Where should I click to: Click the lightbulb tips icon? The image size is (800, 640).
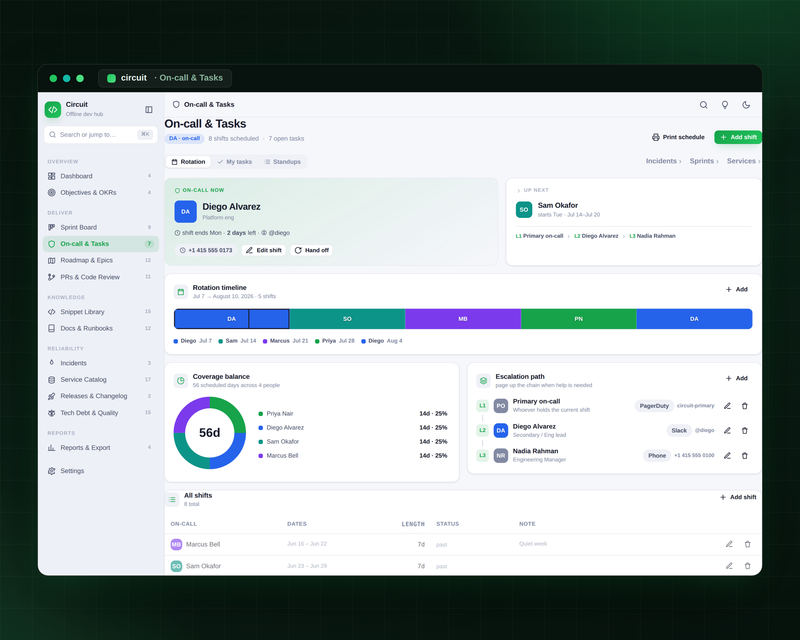click(724, 105)
